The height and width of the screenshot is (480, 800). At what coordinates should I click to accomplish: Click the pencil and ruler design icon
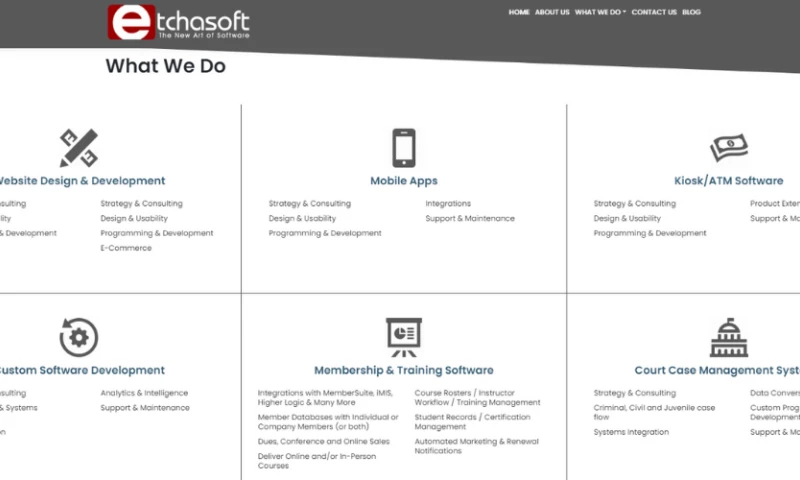coord(78,148)
